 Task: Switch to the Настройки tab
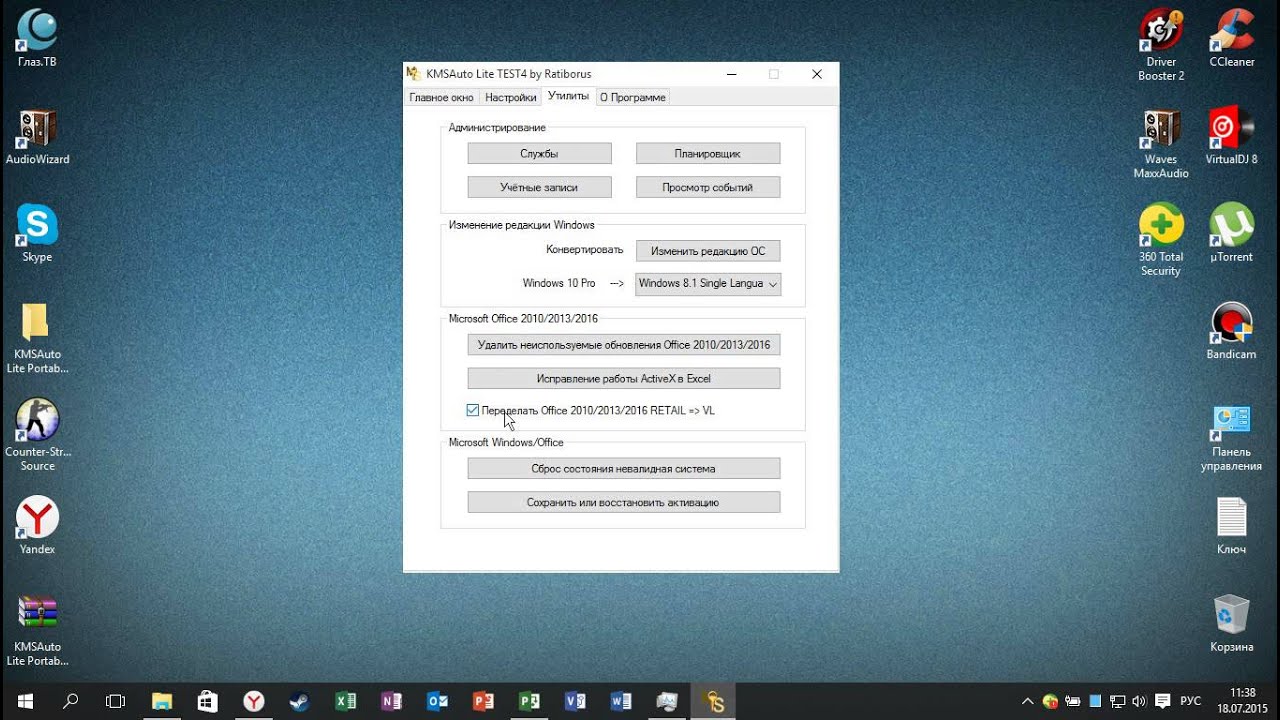coord(510,97)
